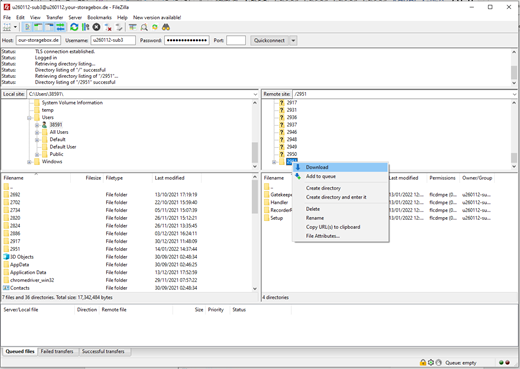Click the 38591 user icon in tree
This screenshot has height=369, width=520.
pyautogui.click(x=44, y=125)
